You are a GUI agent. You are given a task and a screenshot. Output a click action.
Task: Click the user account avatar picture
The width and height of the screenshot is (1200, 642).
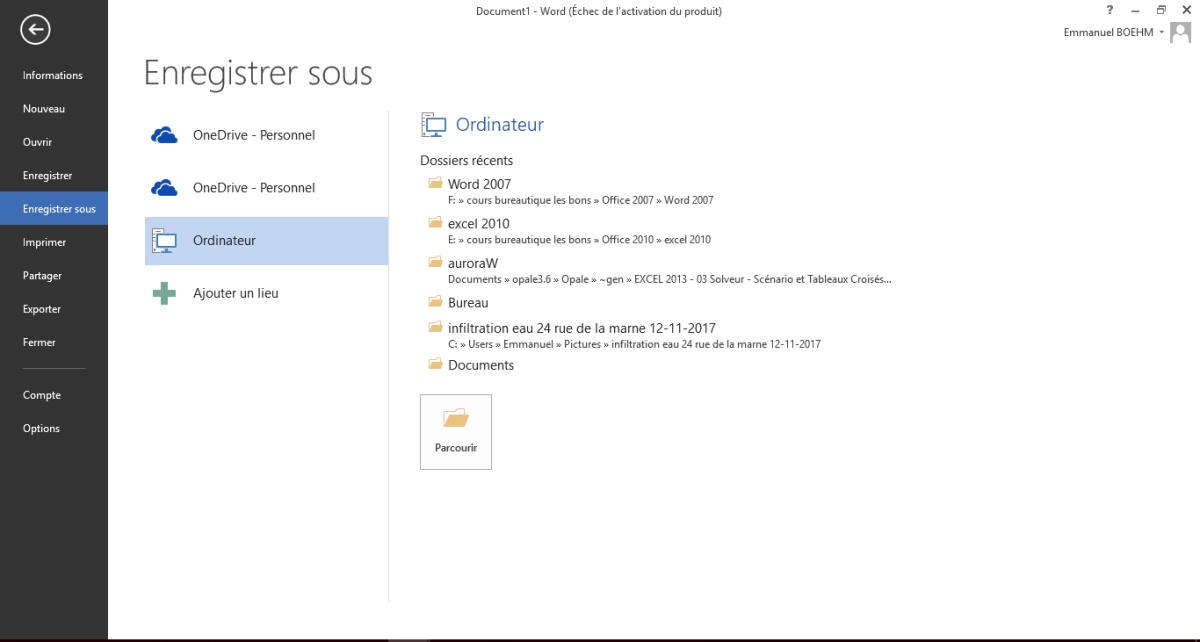(1181, 32)
